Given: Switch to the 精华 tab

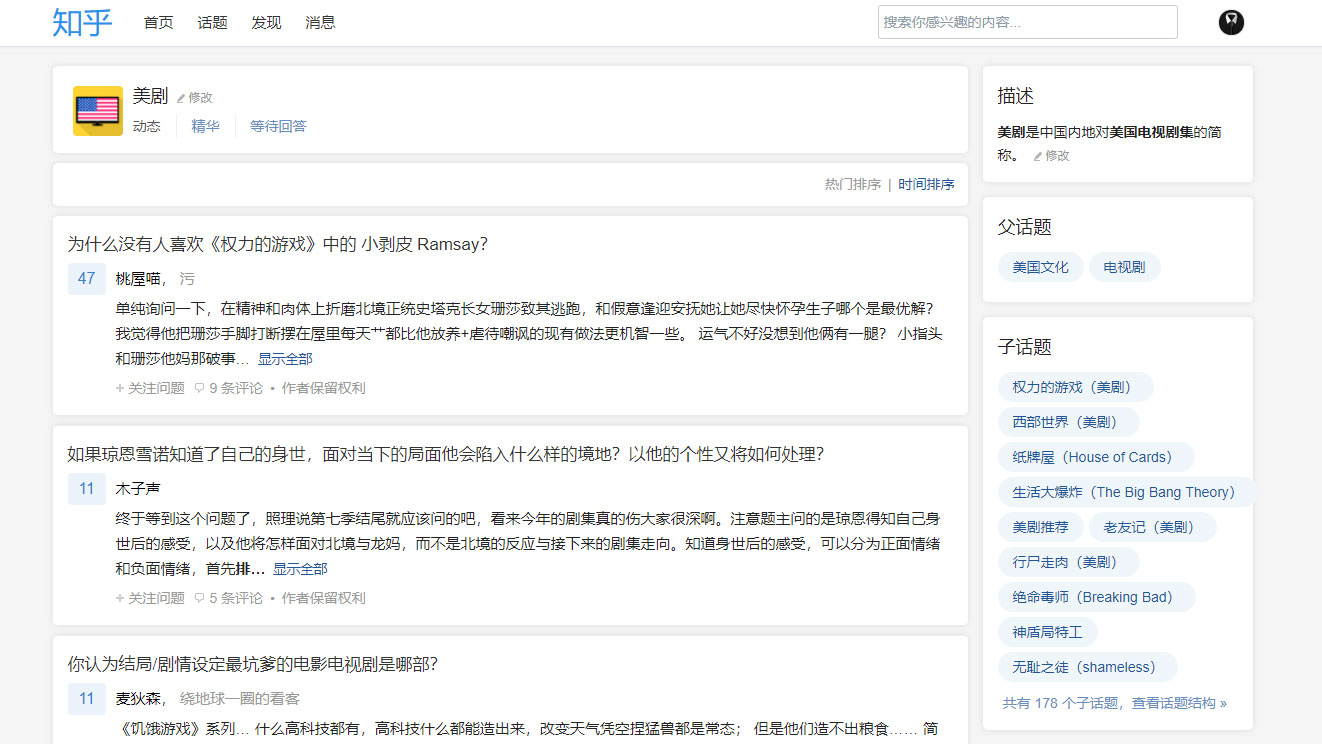Looking at the screenshot, I should coord(205,126).
